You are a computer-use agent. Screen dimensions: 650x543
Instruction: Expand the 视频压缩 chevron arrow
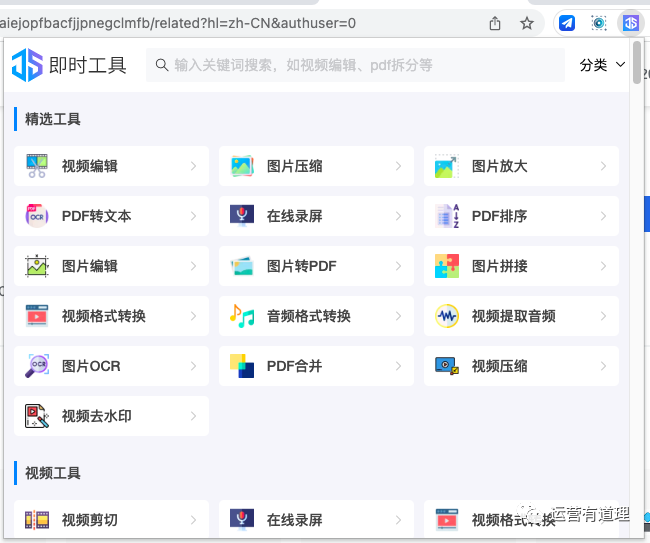click(x=604, y=366)
